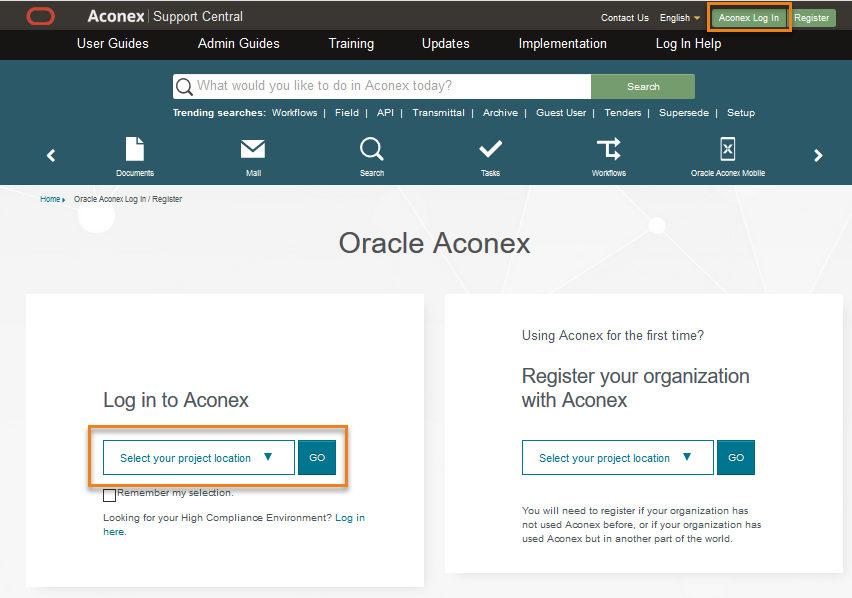Open the Mail envelope icon

253,149
